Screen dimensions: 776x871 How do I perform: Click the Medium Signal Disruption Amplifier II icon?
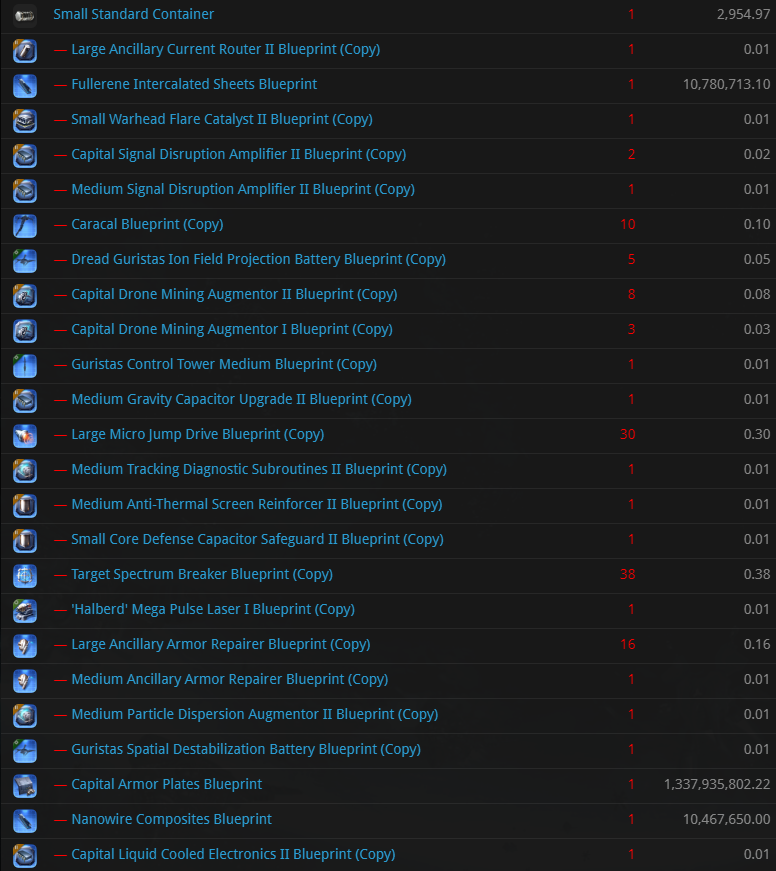pyautogui.click(x=24, y=191)
